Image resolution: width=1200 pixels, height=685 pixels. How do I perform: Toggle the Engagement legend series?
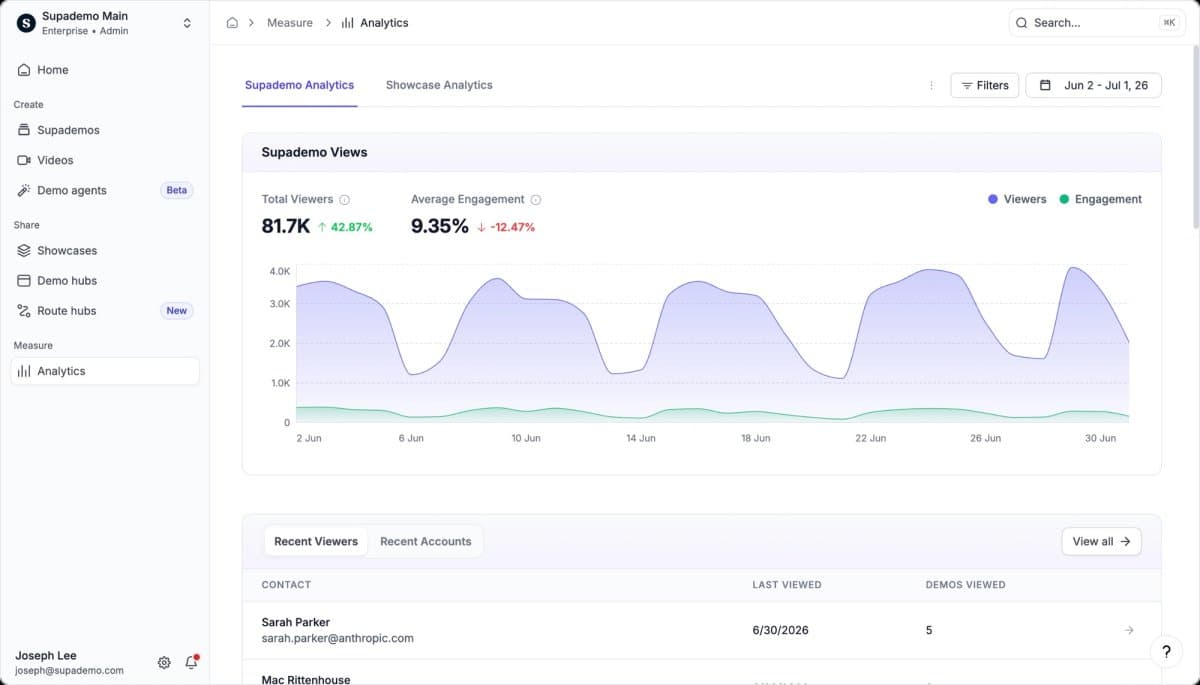[x=1100, y=199]
